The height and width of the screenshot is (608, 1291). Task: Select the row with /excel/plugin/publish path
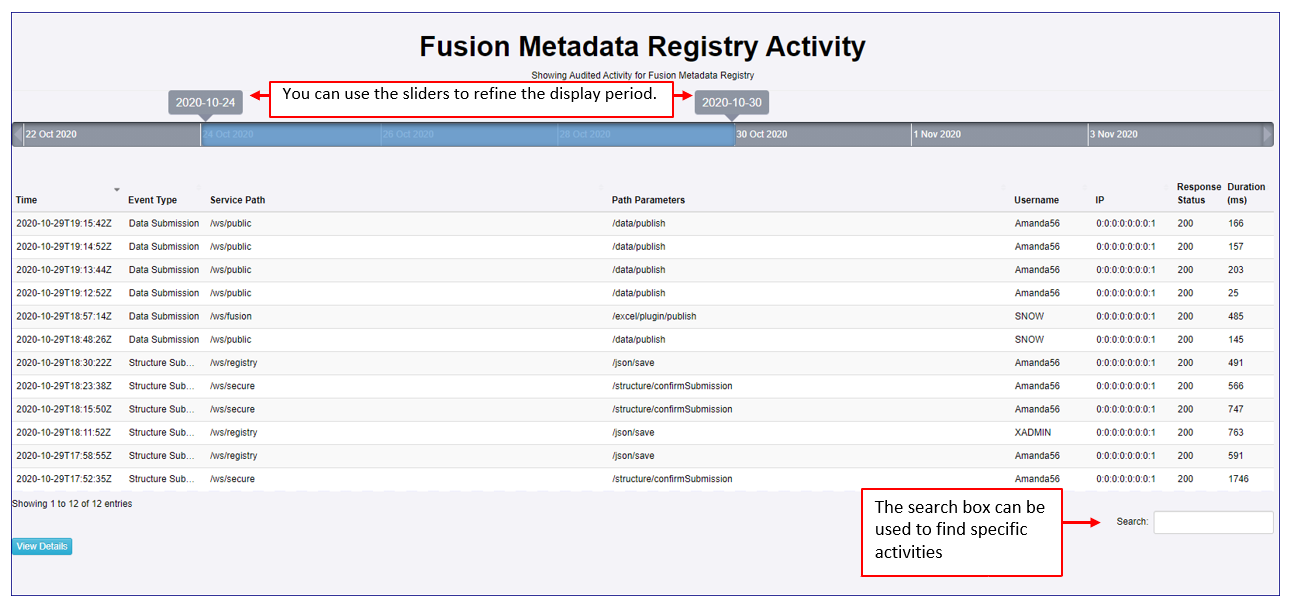coord(654,316)
